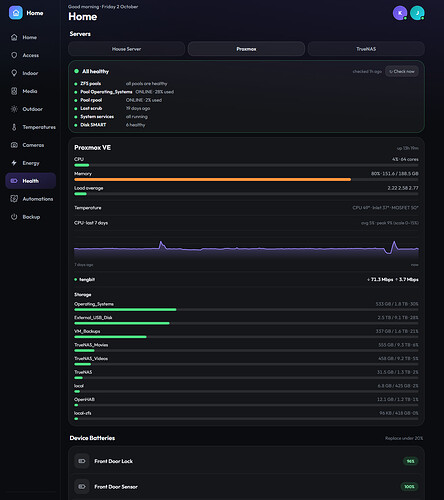Click the Check now button
The width and height of the screenshot is (444, 500).
point(402,71)
